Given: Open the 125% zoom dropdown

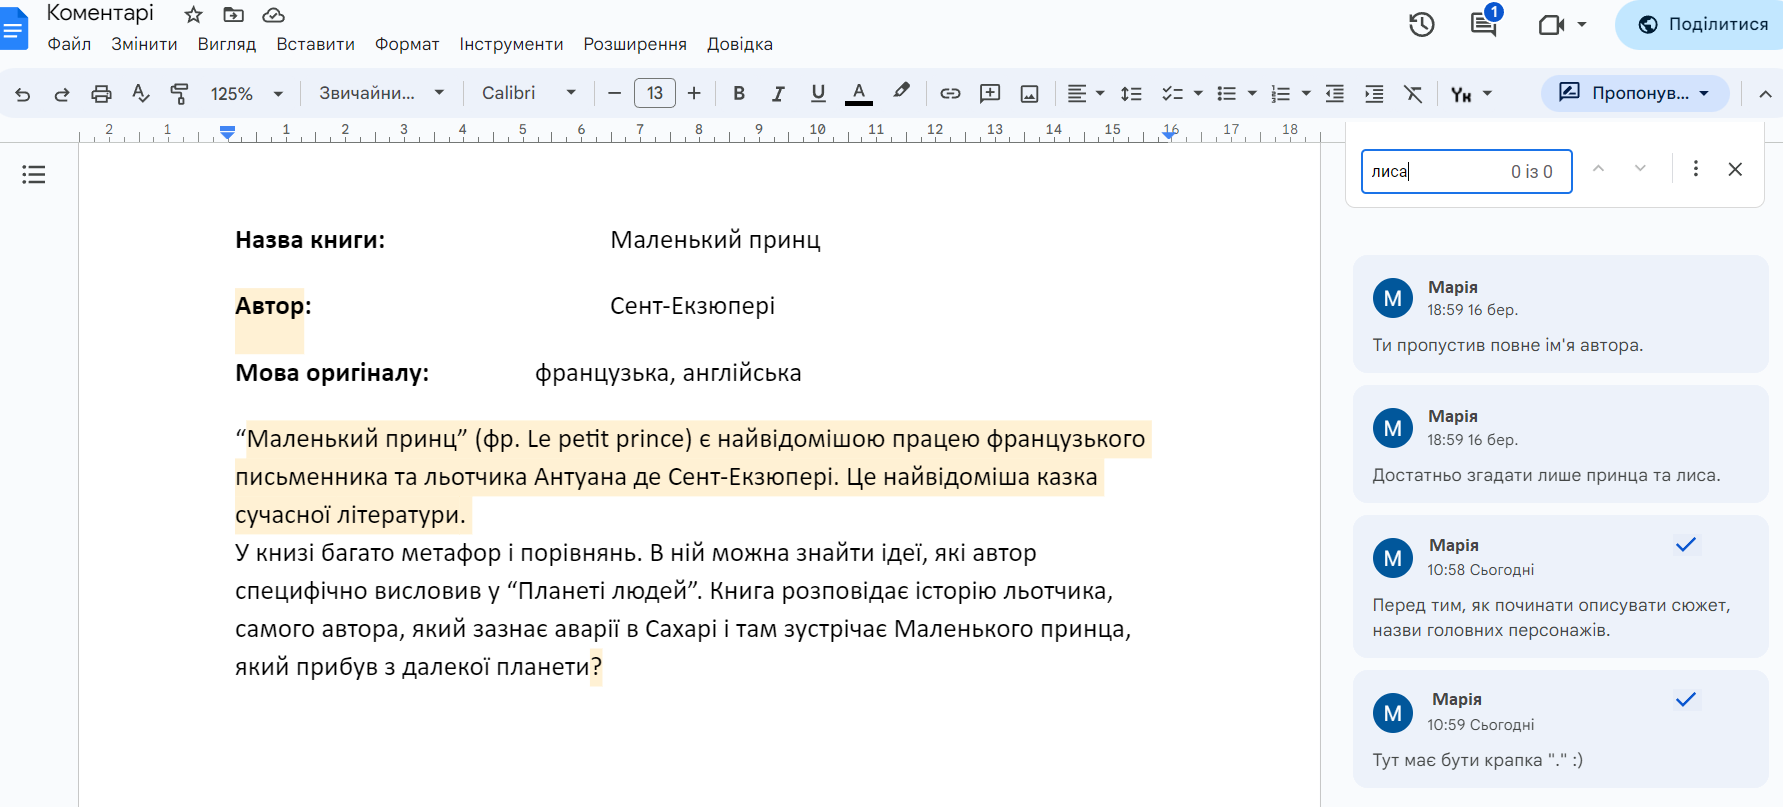Looking at the screenshot, I should click(x=246, y=94).
